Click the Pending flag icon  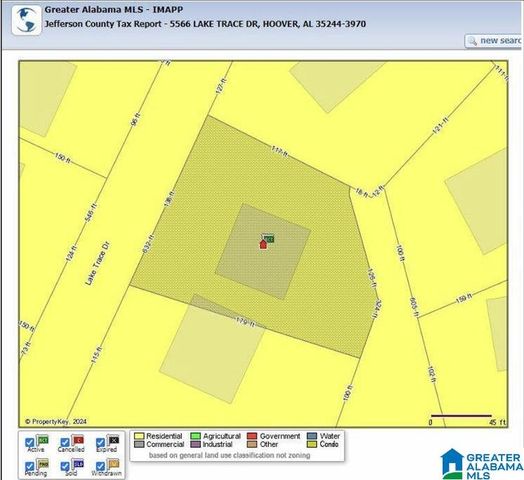click(42, 464)
